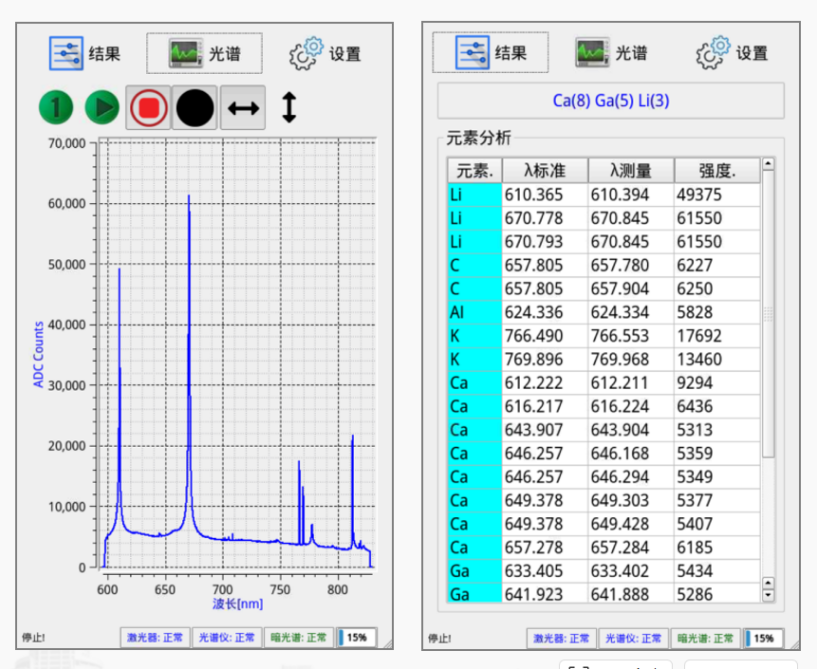
Task: Click the green single-shot acquisition button
Action: (x=58, y=108)
